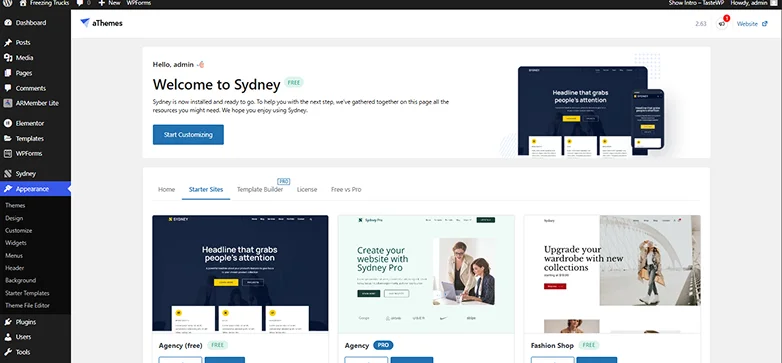
Task: Click the admin avatar in top bar
Action: coord(773,3)
